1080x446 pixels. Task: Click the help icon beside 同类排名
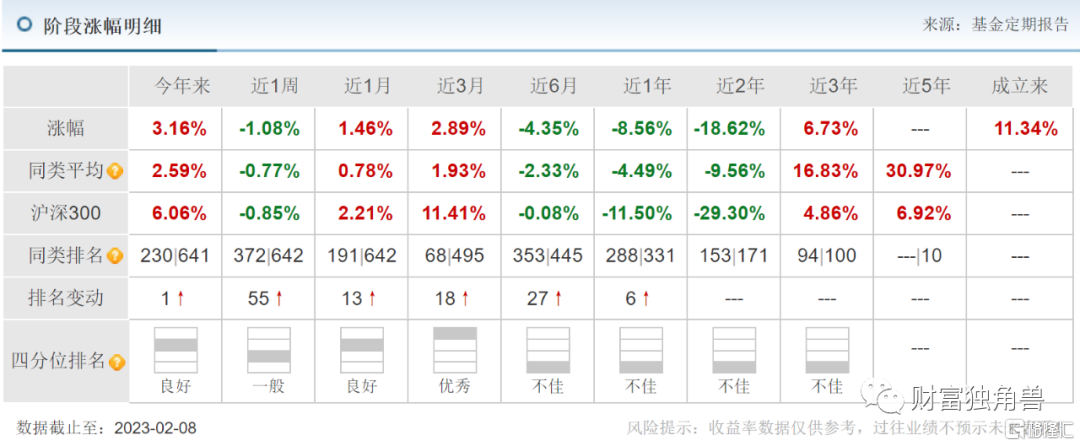click(115, 257)
